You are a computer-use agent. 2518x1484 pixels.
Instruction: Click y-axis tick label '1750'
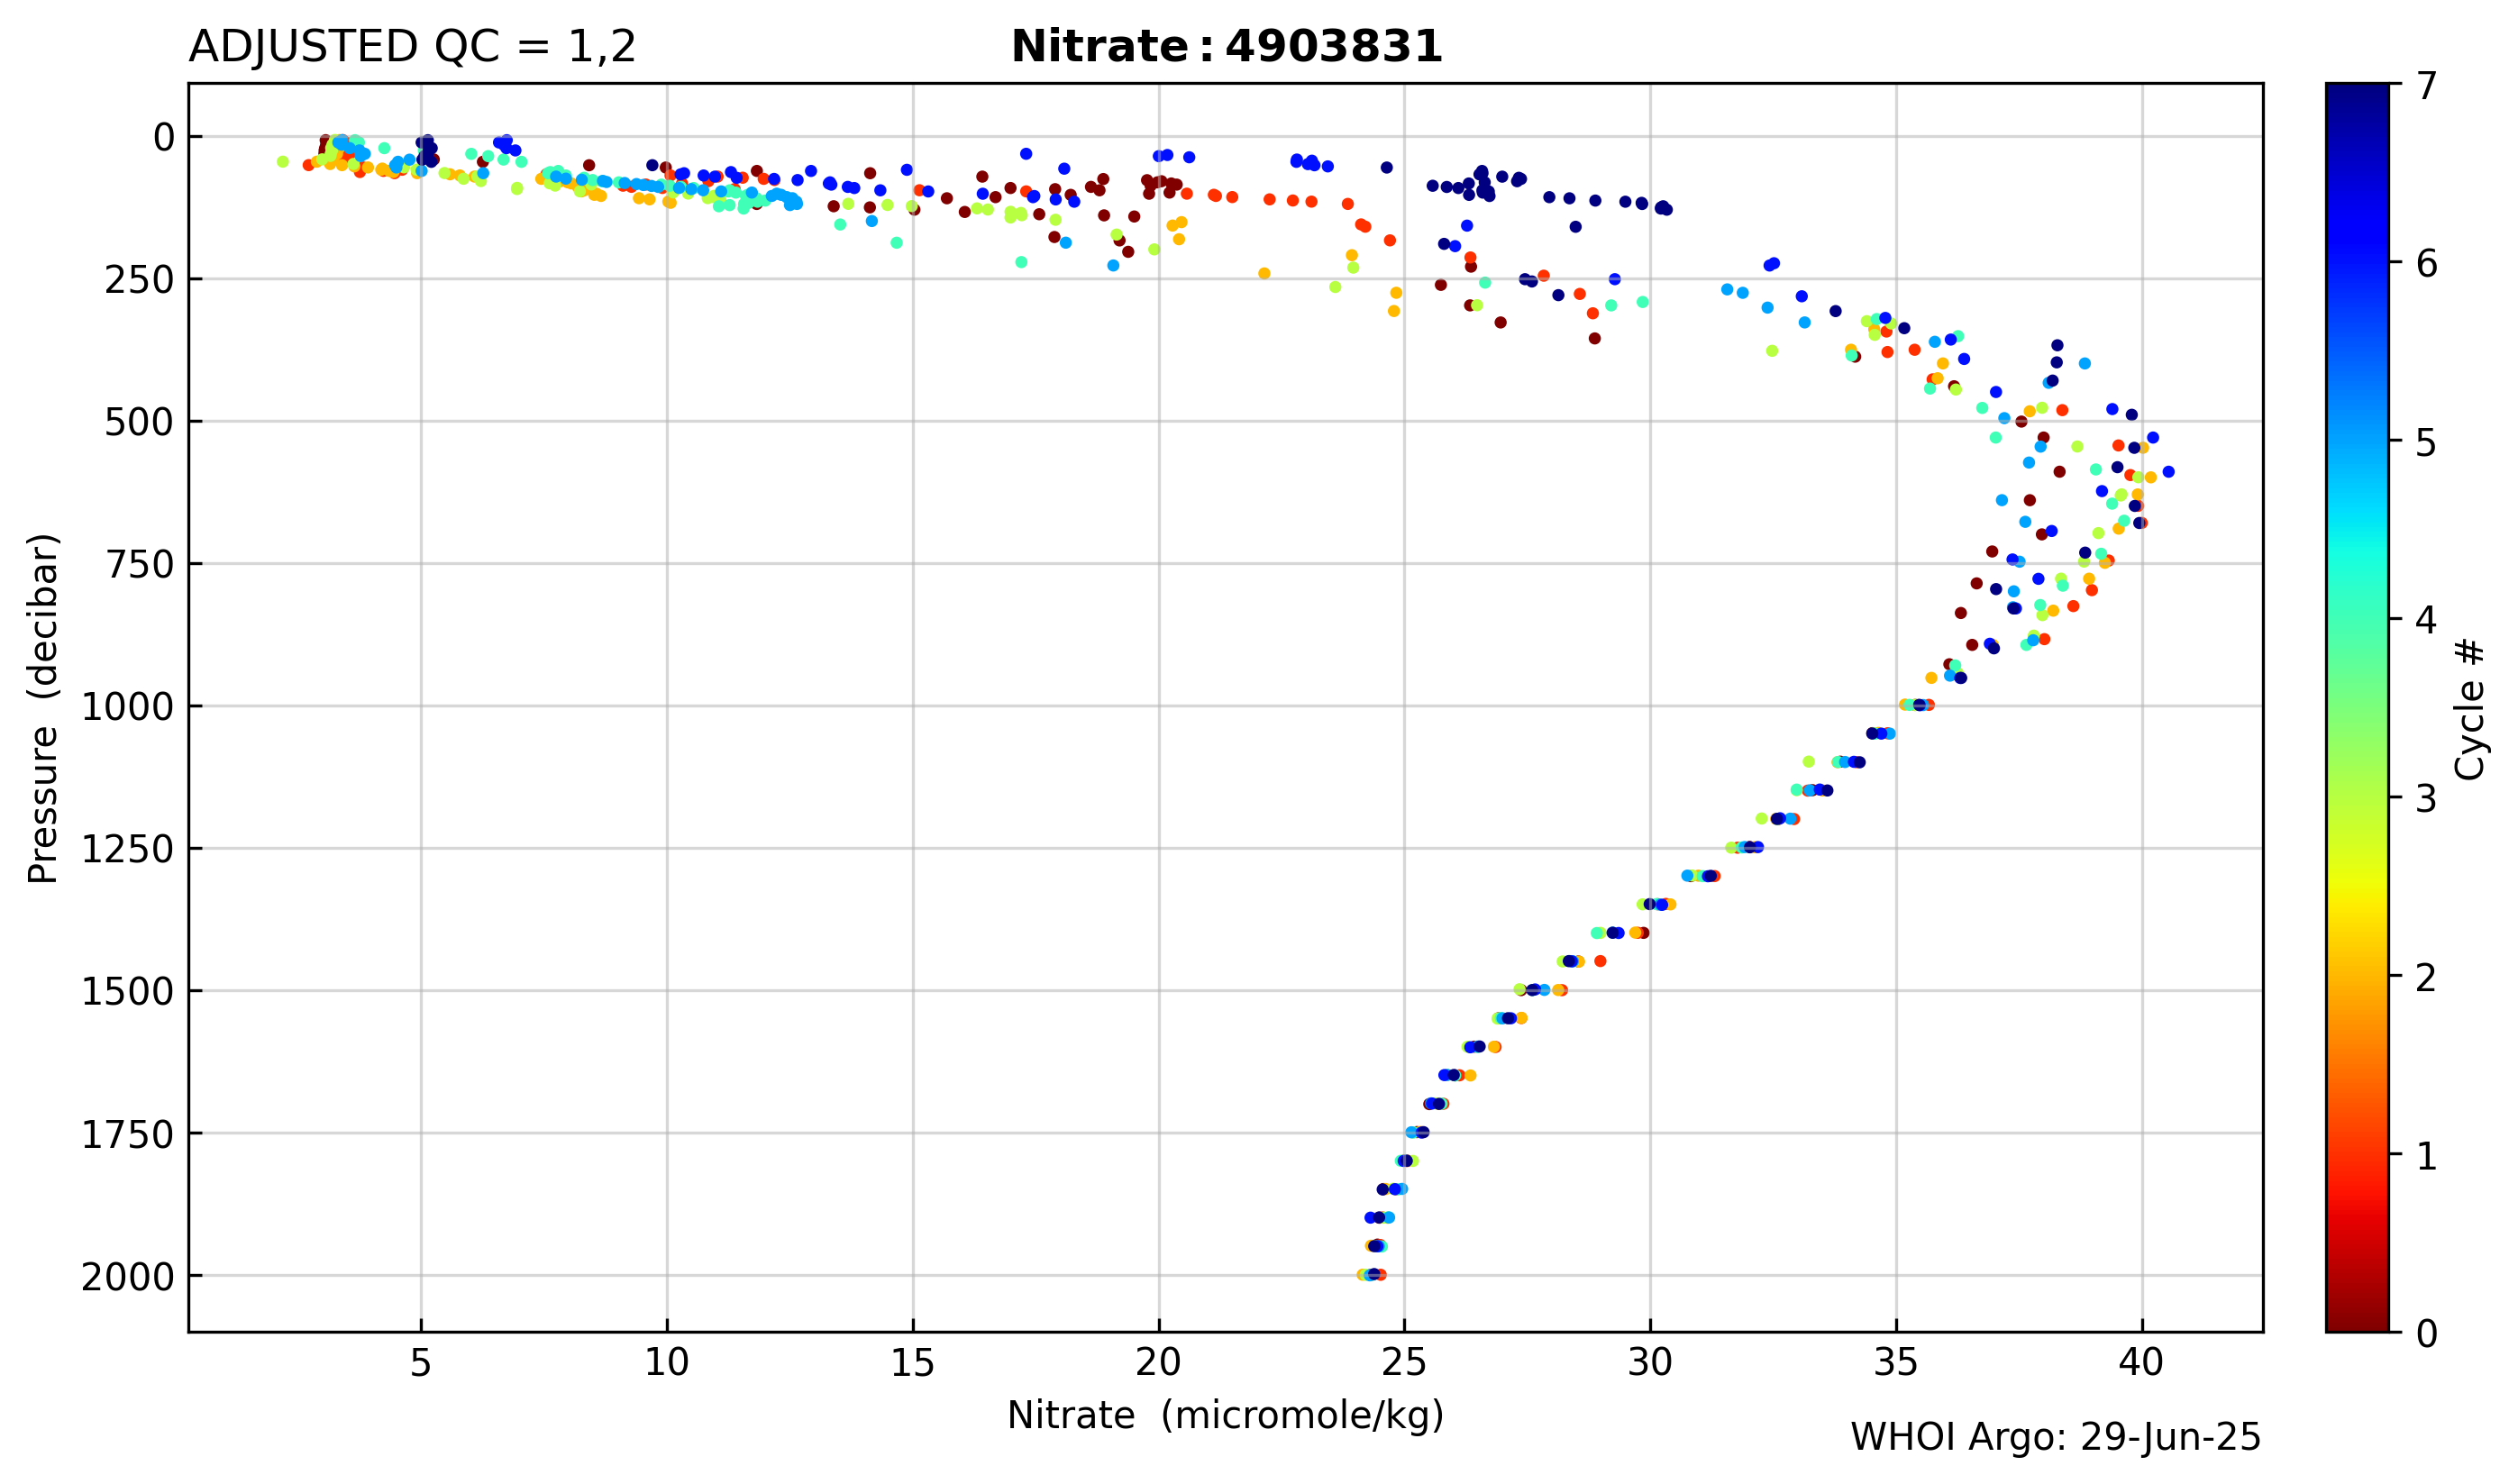128,1136
